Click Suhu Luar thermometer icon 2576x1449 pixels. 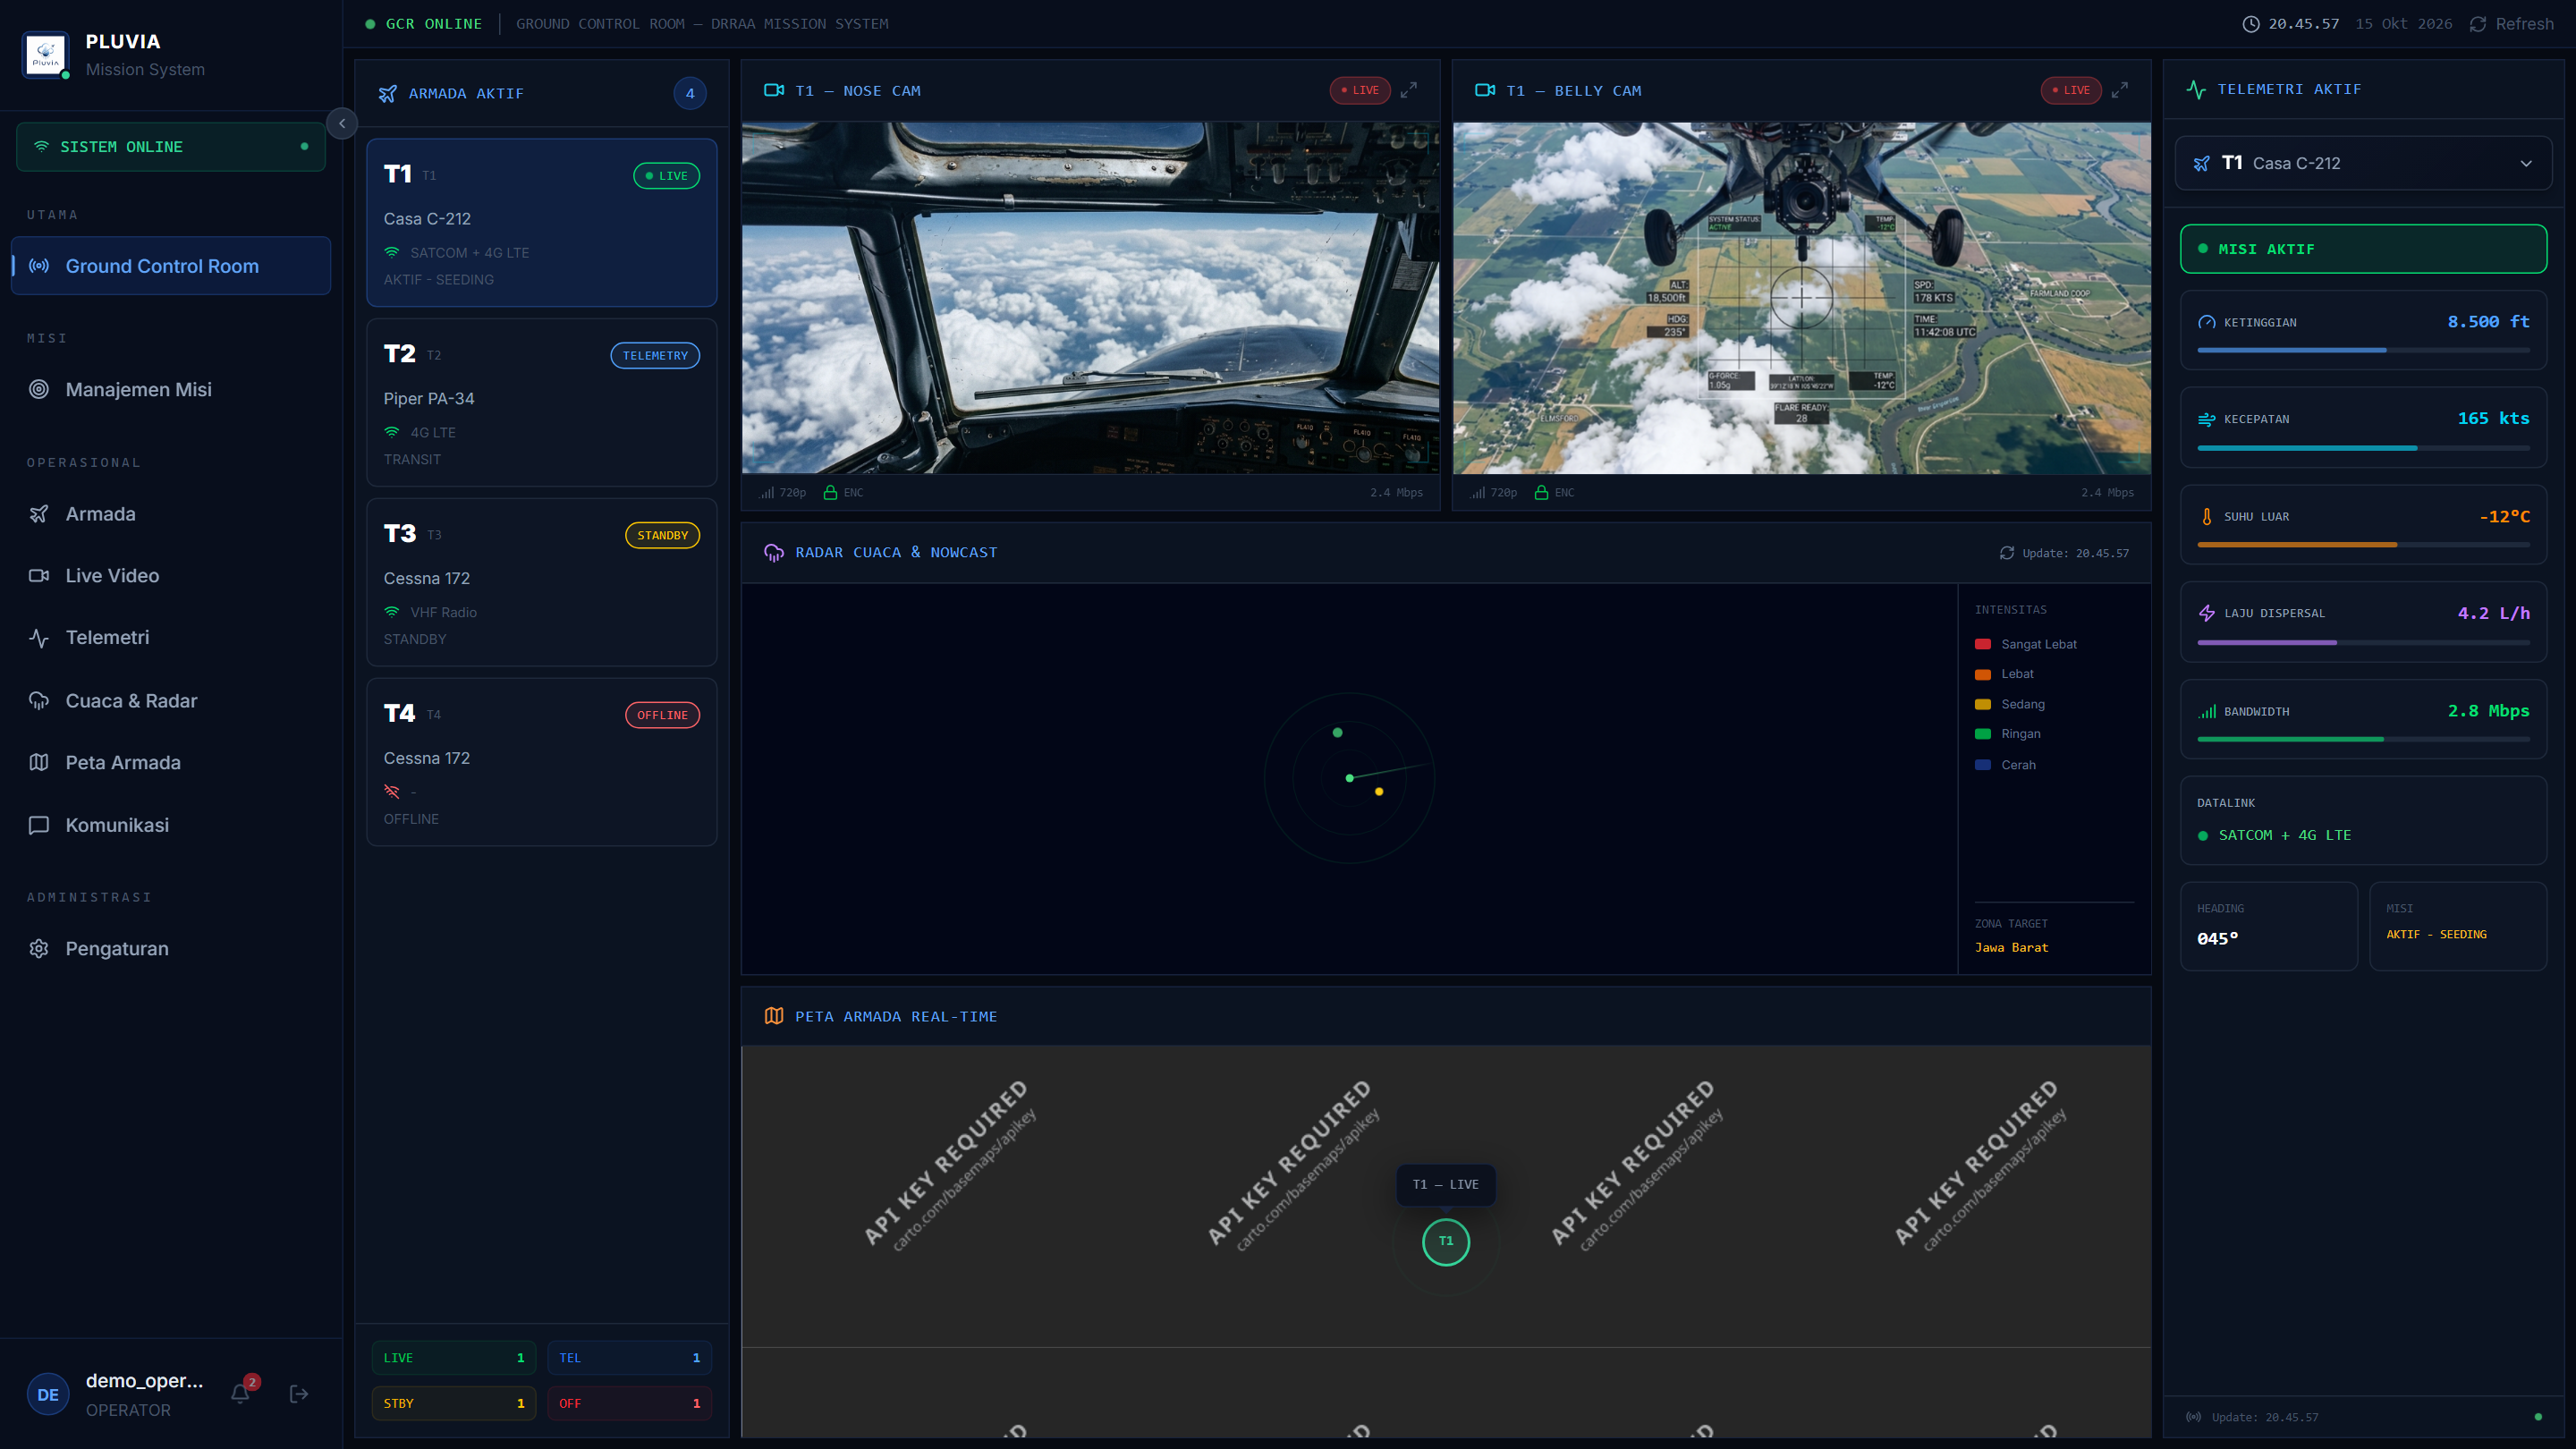click(x=2207, y=516)
